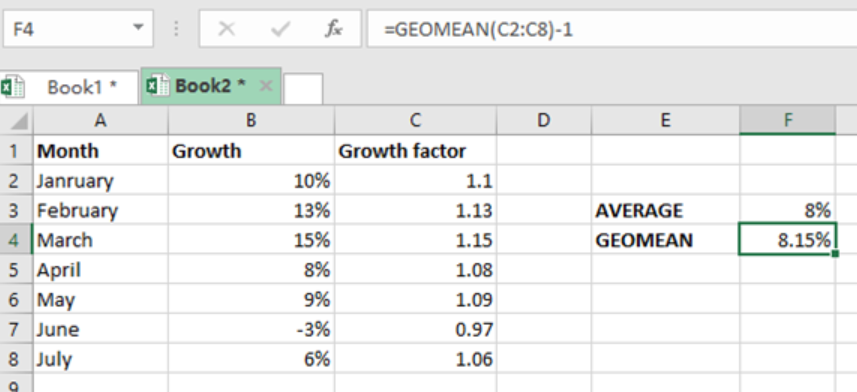Select the AVERAGE result cell showing 8%

click(788, 210)
